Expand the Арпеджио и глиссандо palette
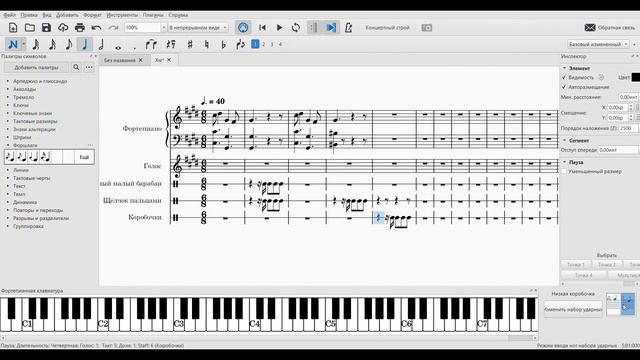The width and height of the screenshot is (640, 360). click(x=40, y=81)
